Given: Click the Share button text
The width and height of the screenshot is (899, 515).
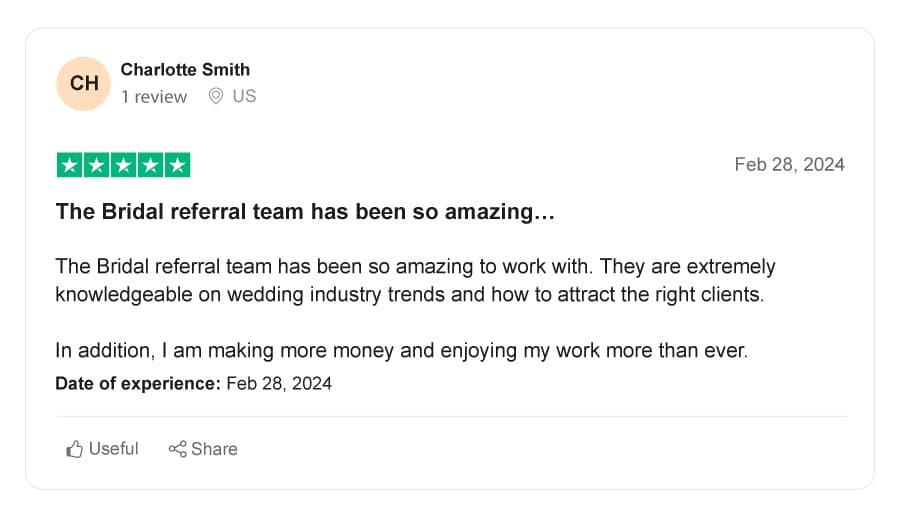Looking at the screenshot, I should 214,449.
